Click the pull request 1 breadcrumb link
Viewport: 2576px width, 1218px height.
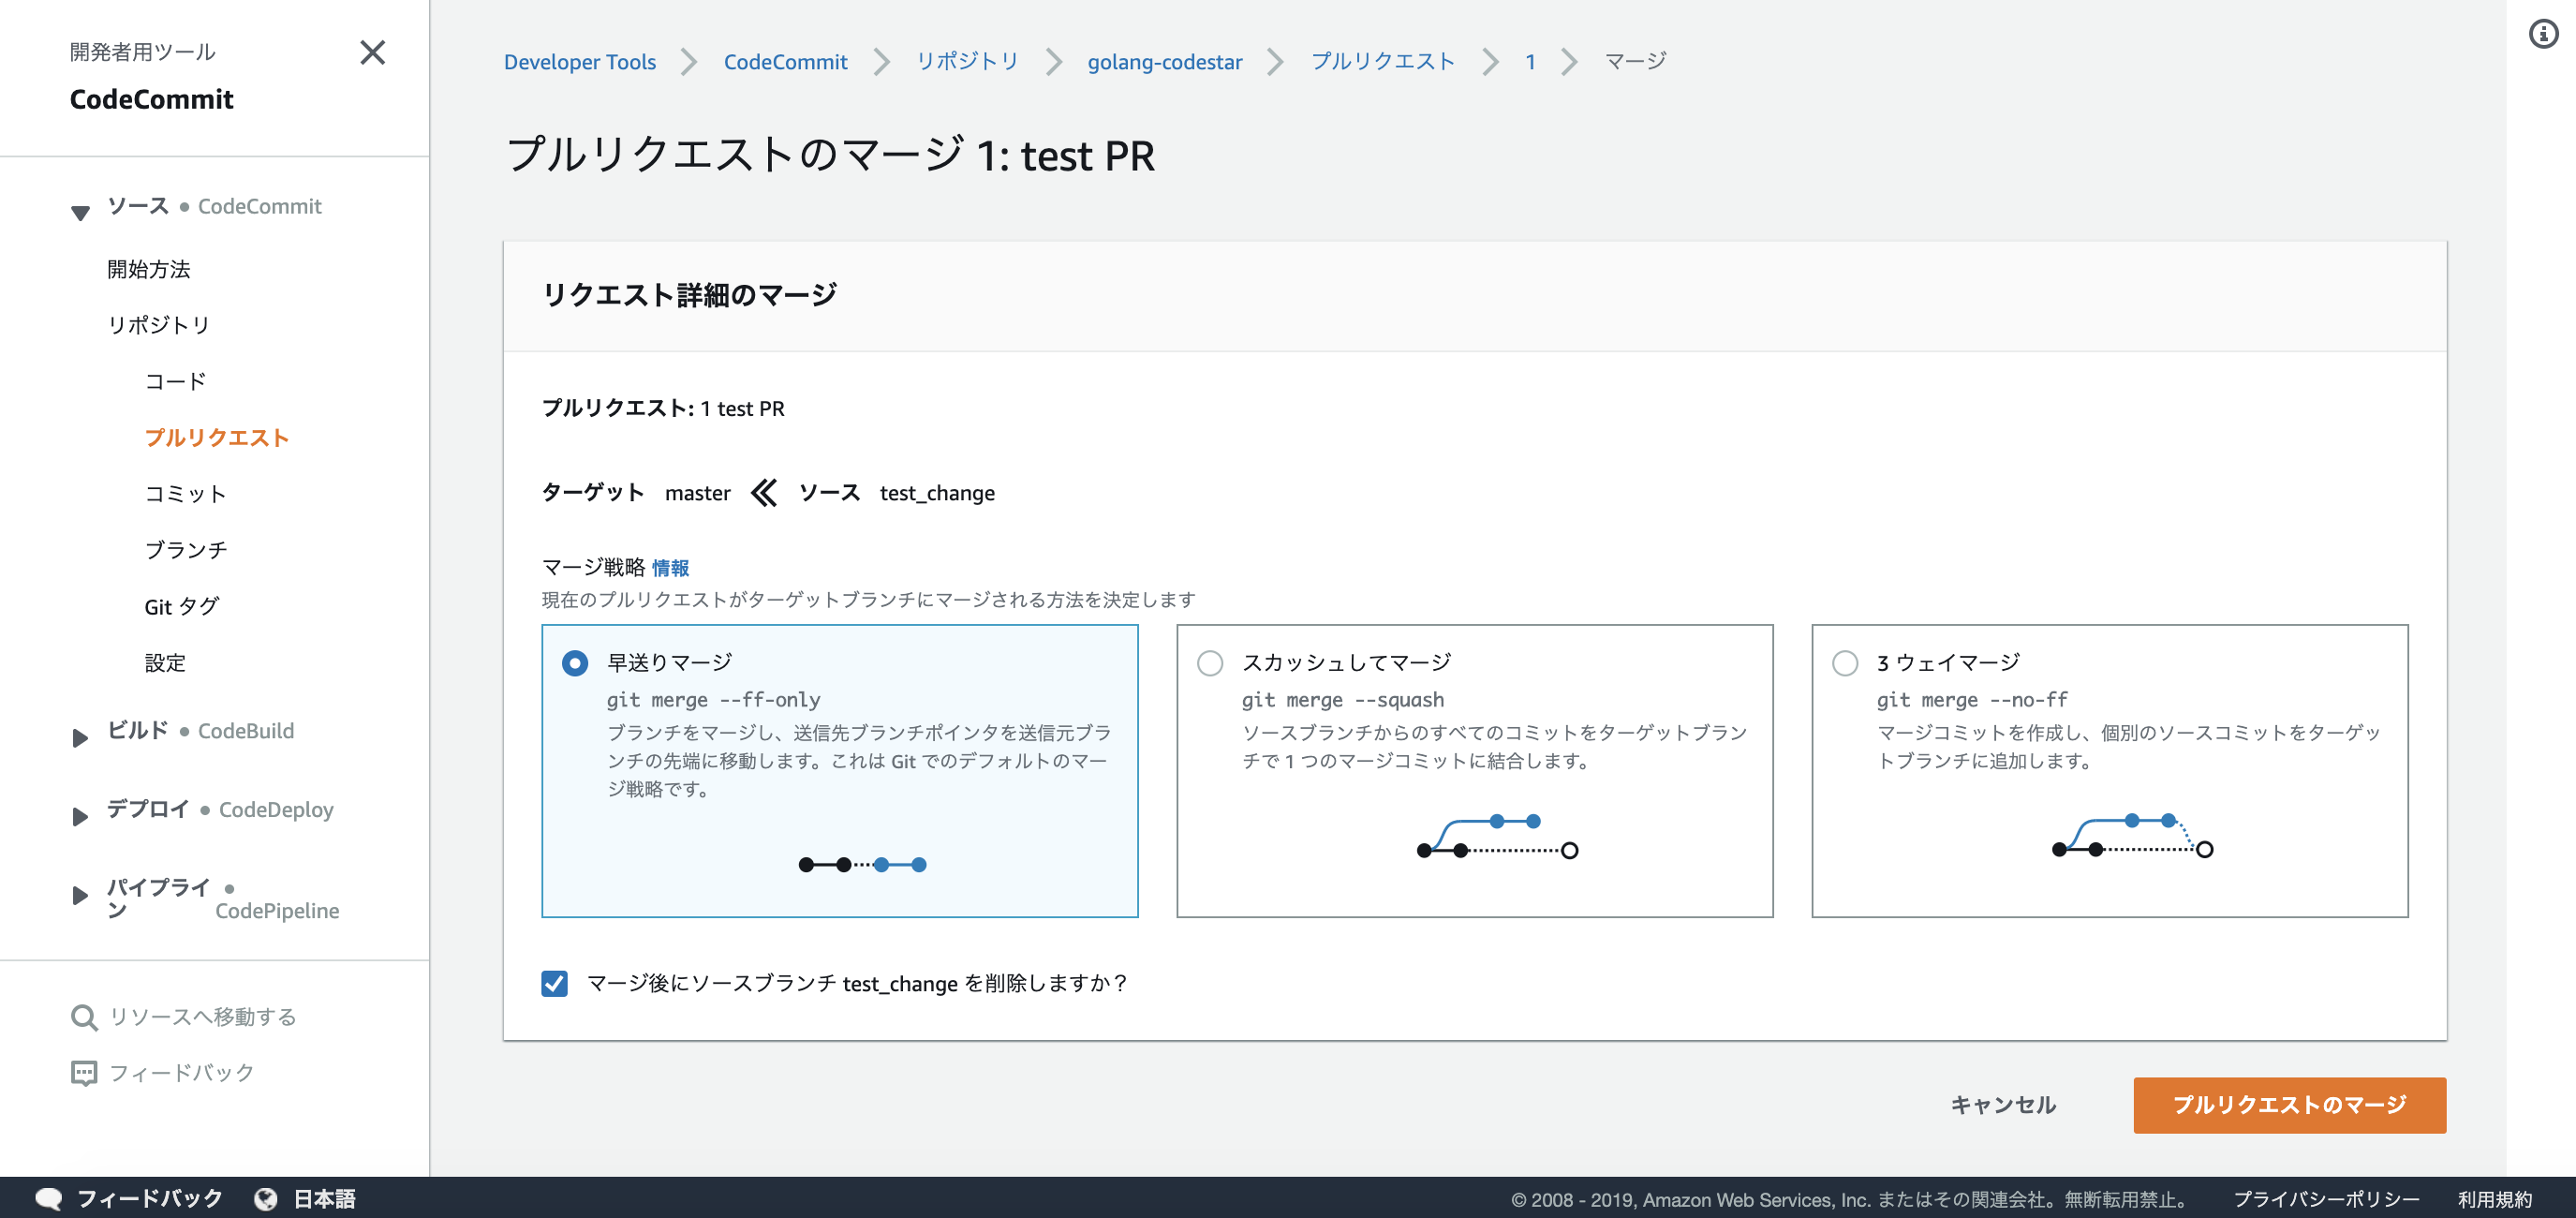pyautogui.click(x=1529, y=61)
